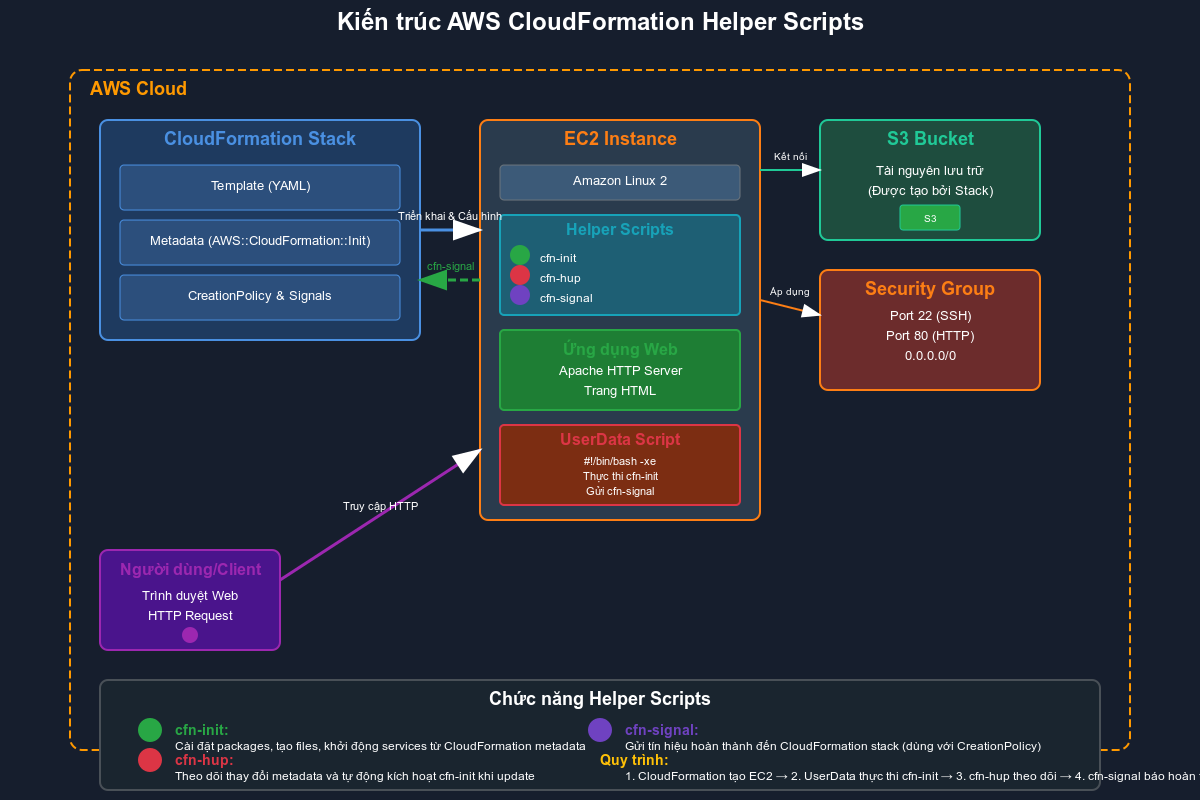Screen dimensions: 1200x800
Task: Select the CreationPolicy & Signals box
Action: [x=260, y=297]
